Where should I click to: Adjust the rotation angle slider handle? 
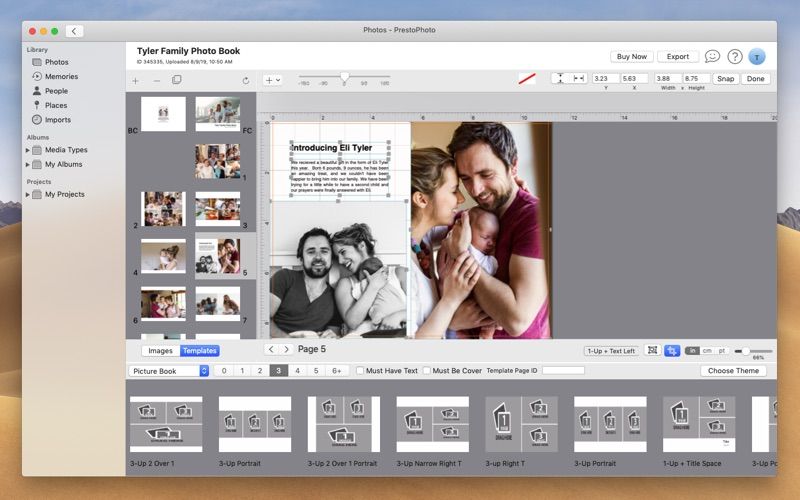coord(345,77)
